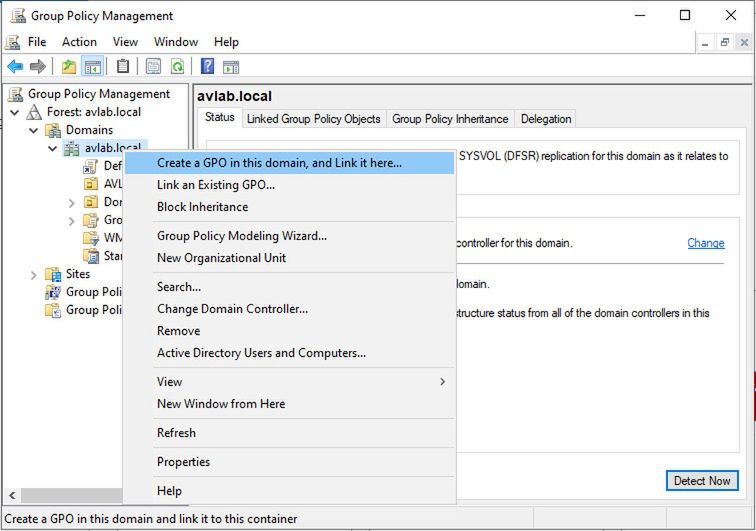This screenshot has height=531, width=756.
Task: Go back with the blue arrow icon
Action: 15,66
